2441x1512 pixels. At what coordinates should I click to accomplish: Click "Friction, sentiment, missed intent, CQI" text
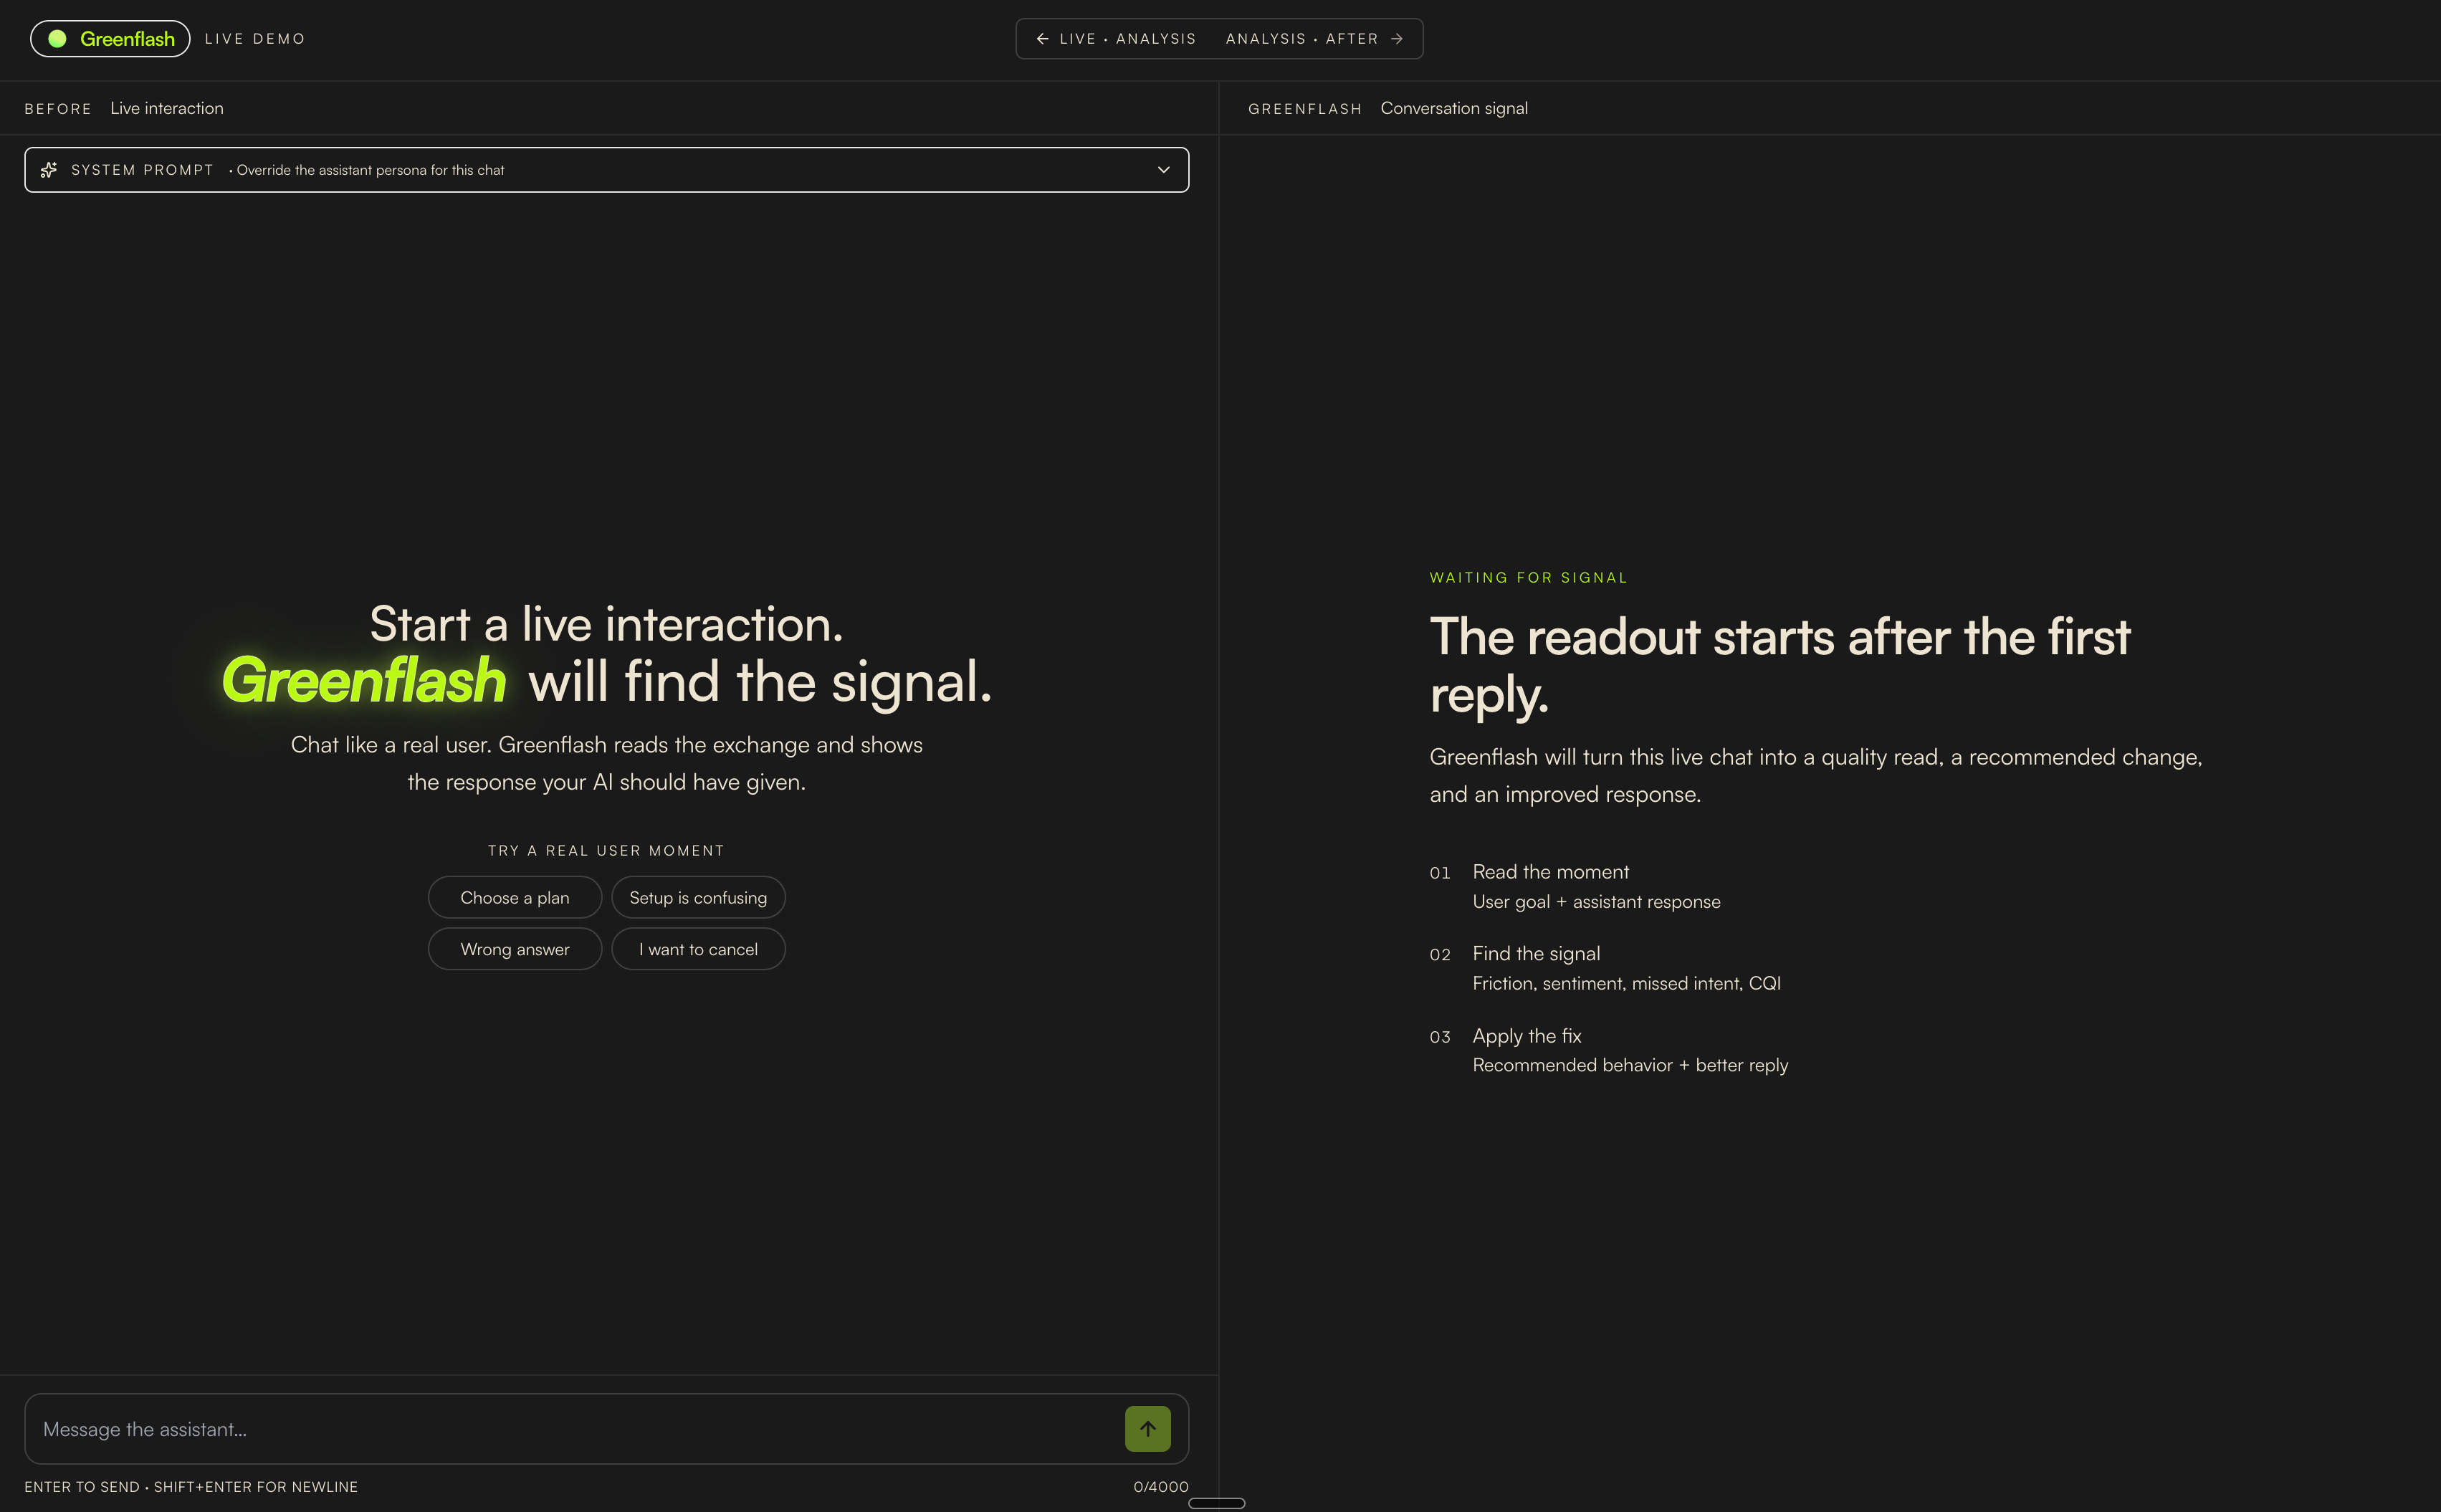click(x=1626, y=984)
